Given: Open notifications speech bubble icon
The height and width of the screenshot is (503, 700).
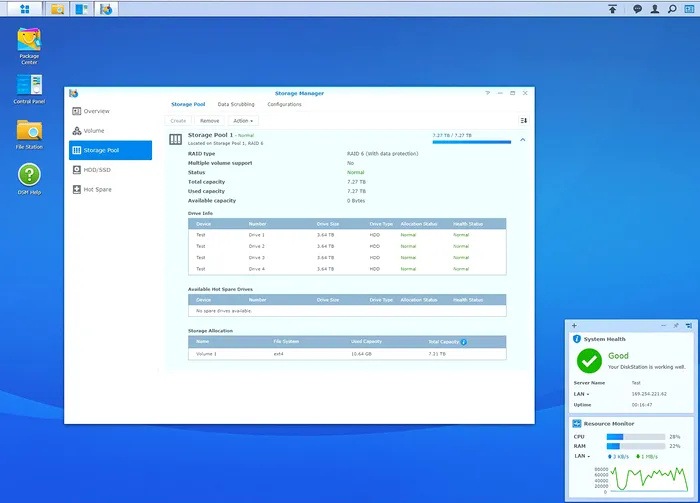Looking at the screenshot, I should coord(638,9).
